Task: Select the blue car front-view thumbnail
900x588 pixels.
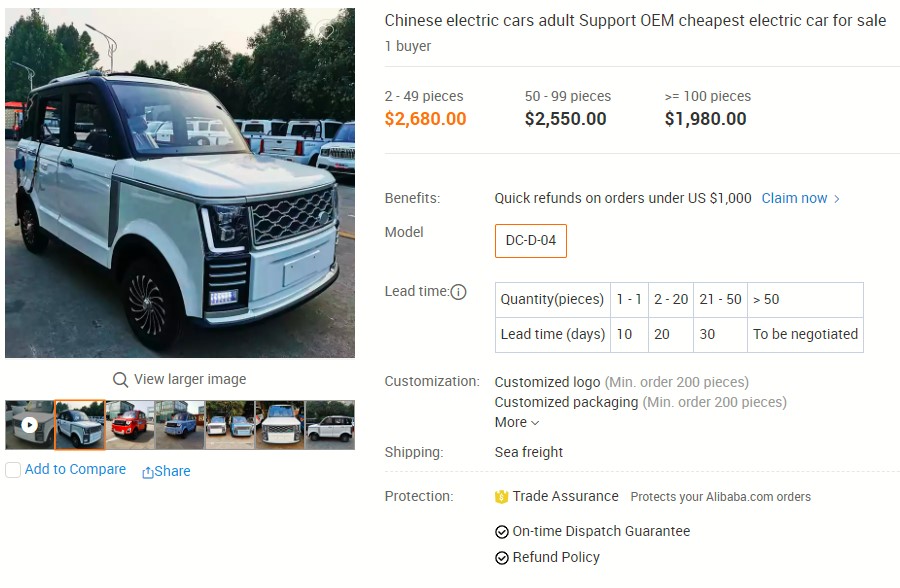Action: click(179, 425)
